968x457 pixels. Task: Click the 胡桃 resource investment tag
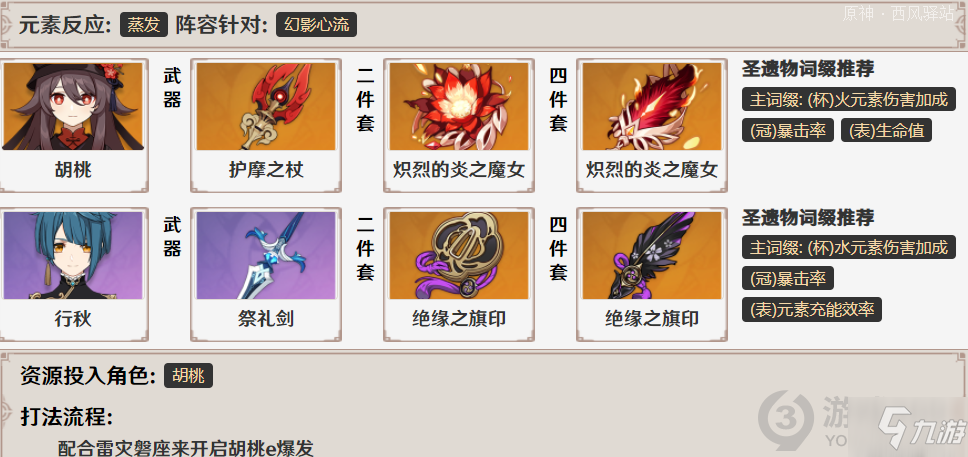[x=188, y=375]
